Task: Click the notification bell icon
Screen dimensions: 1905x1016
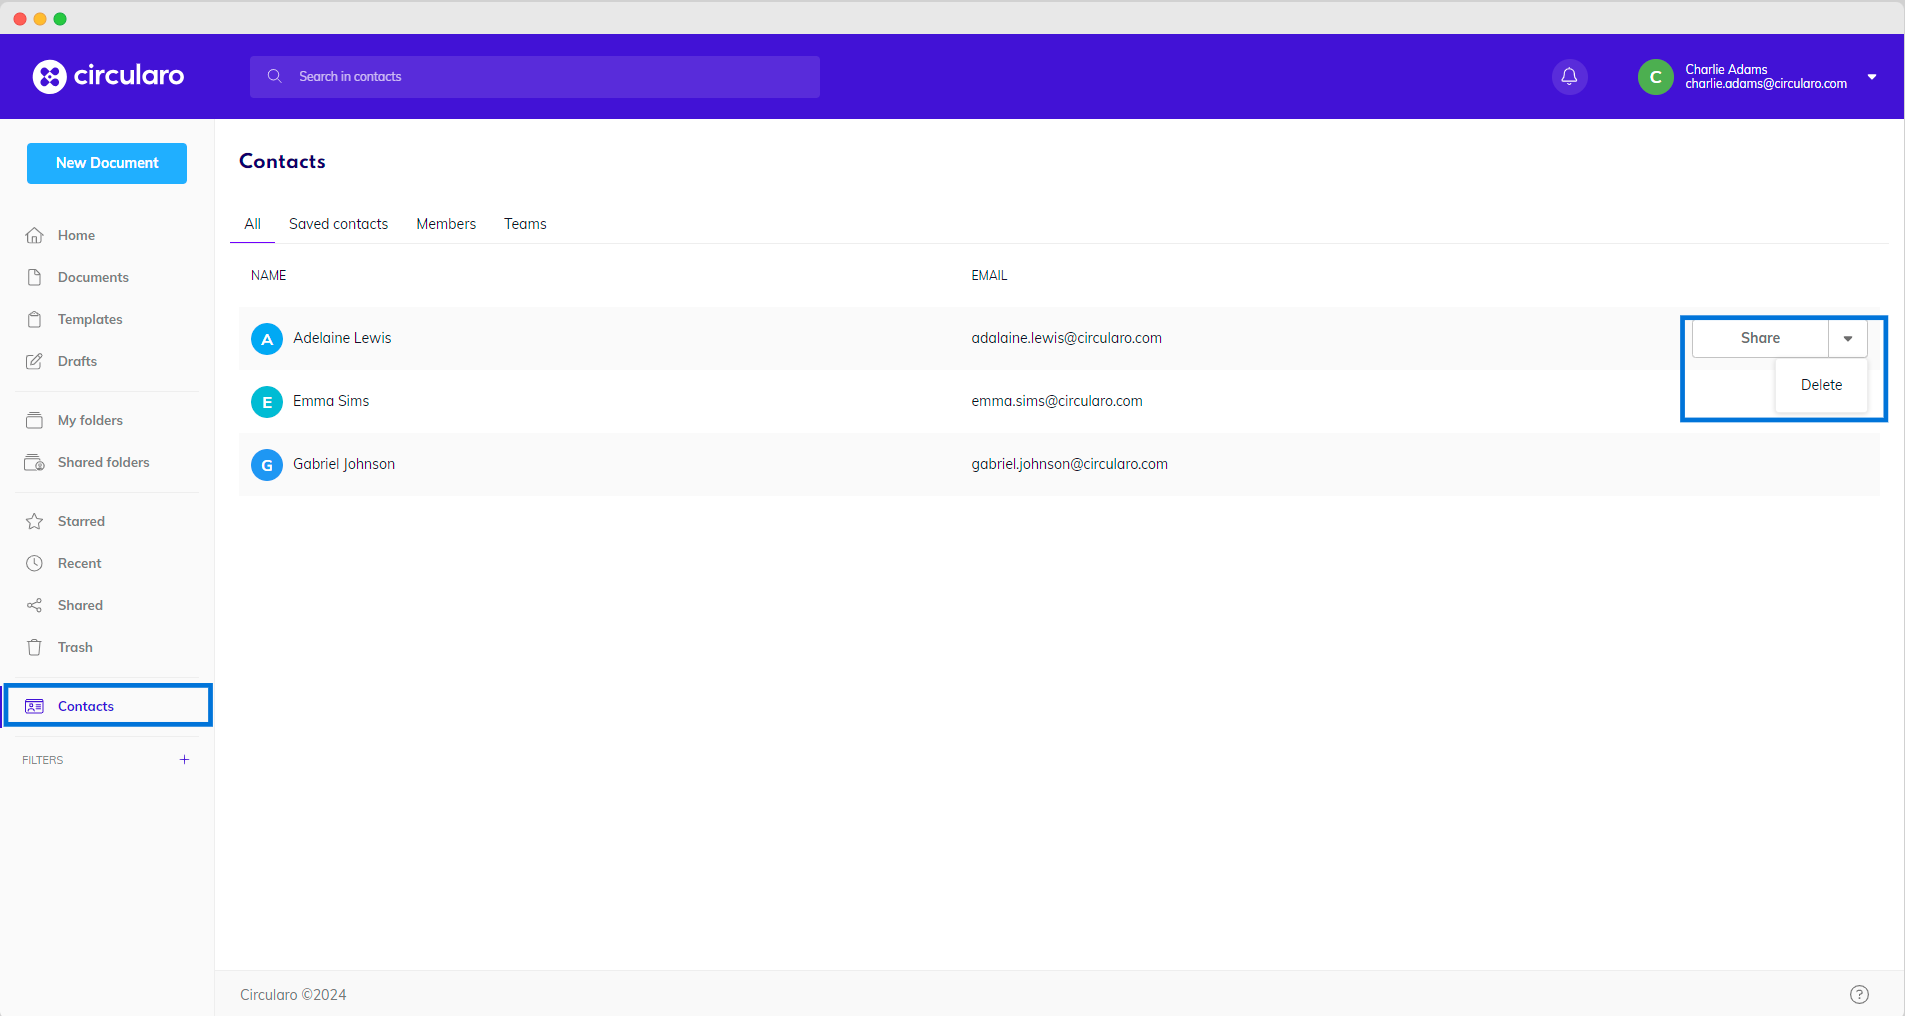Action: tap(1569, 77)
